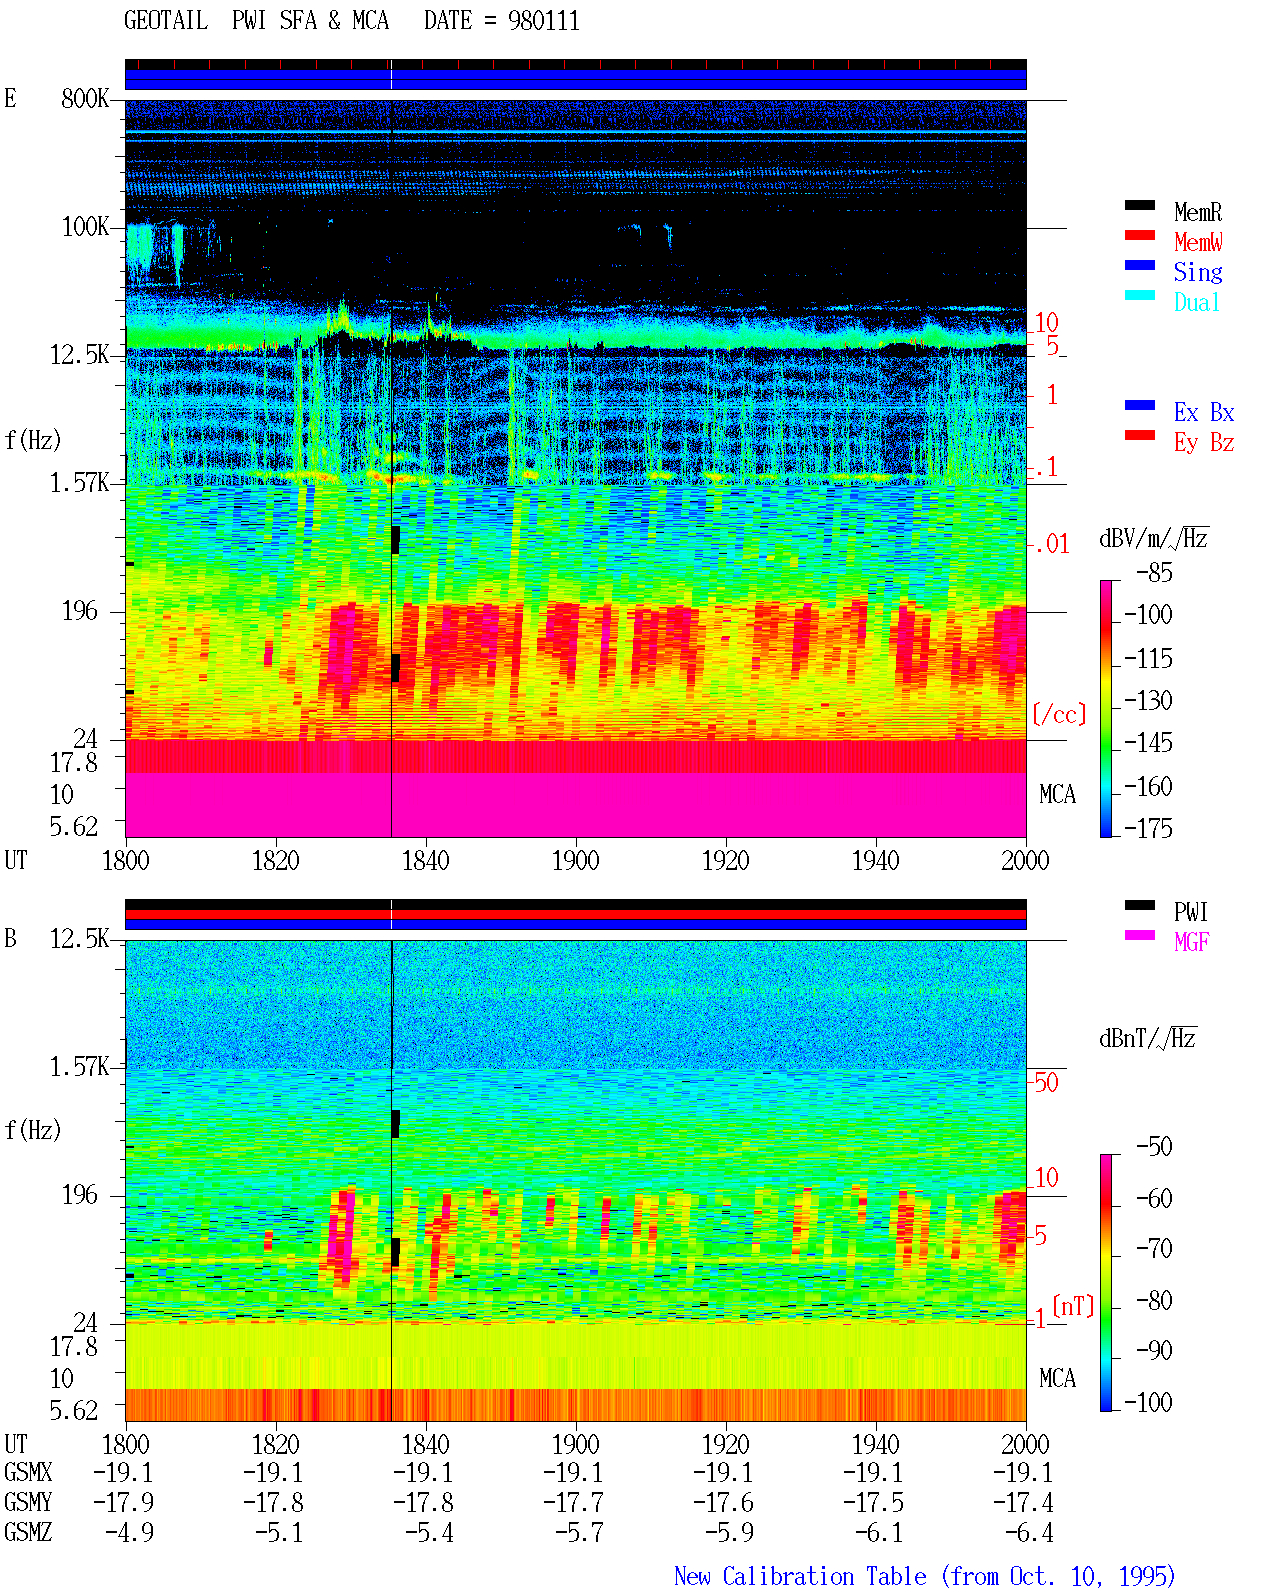Click the red MemW legend swatch
The height and width of the screenshot is (1593, 1280).
click(1140, 236)
